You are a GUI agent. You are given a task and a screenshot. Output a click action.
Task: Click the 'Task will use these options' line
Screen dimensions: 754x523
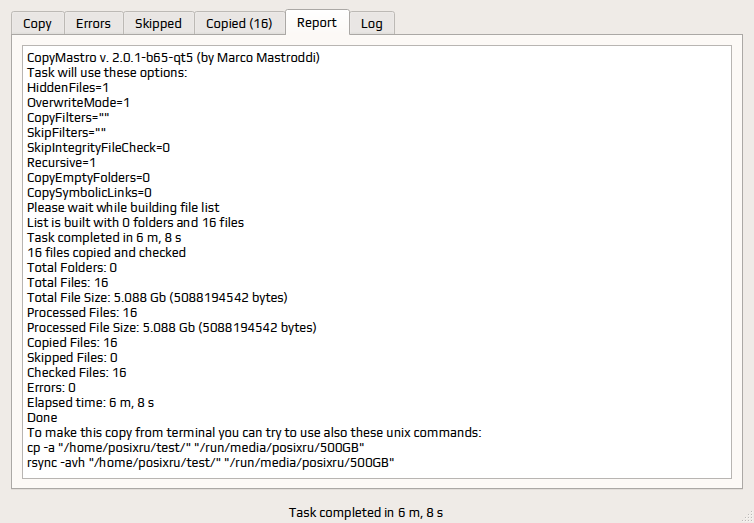(x=107, y=73)
